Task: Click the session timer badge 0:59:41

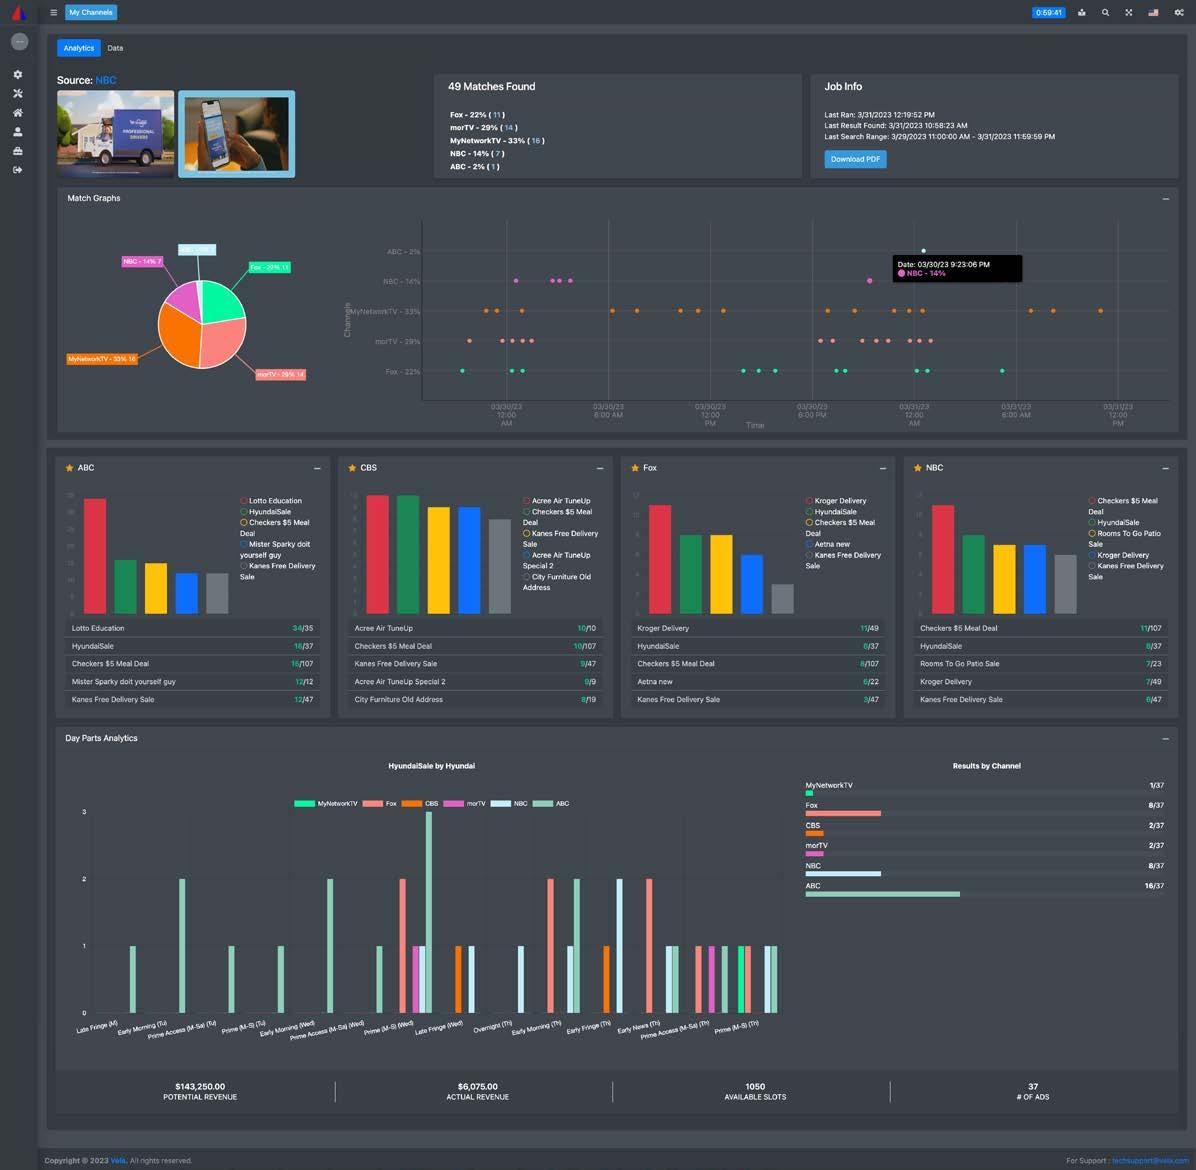Action: (1049, 12)
